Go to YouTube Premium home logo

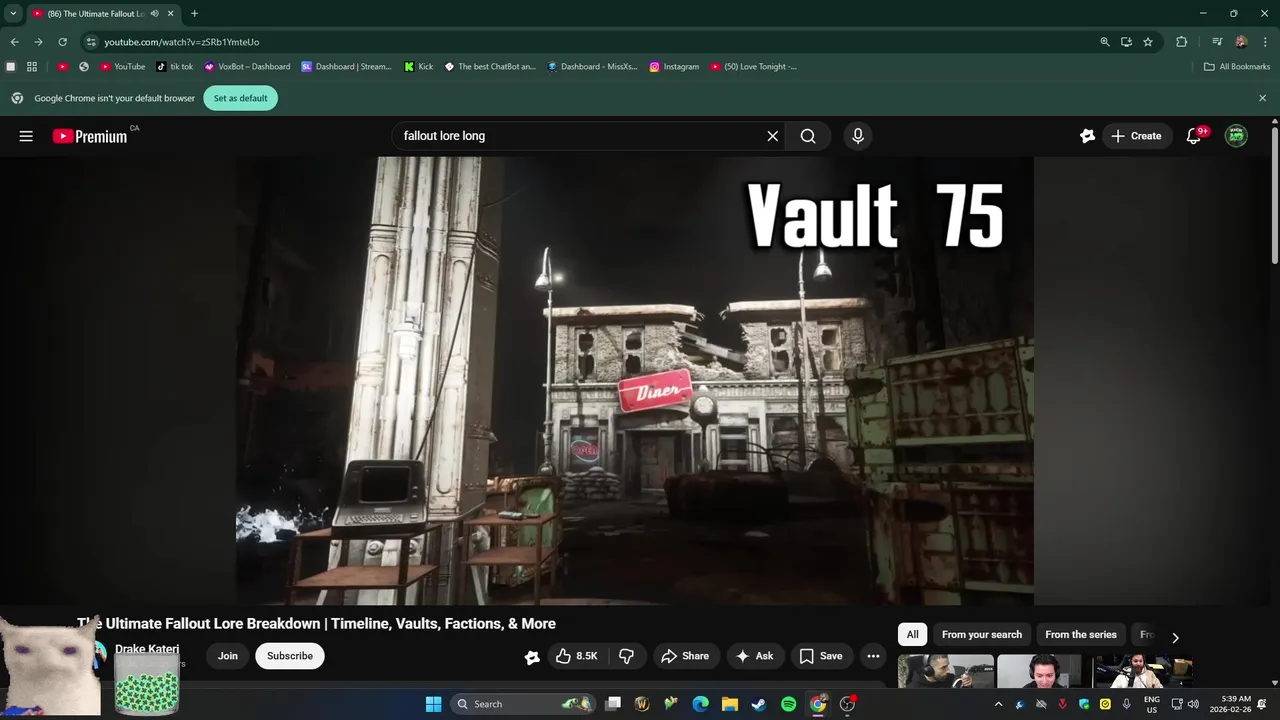pos(90,136)
